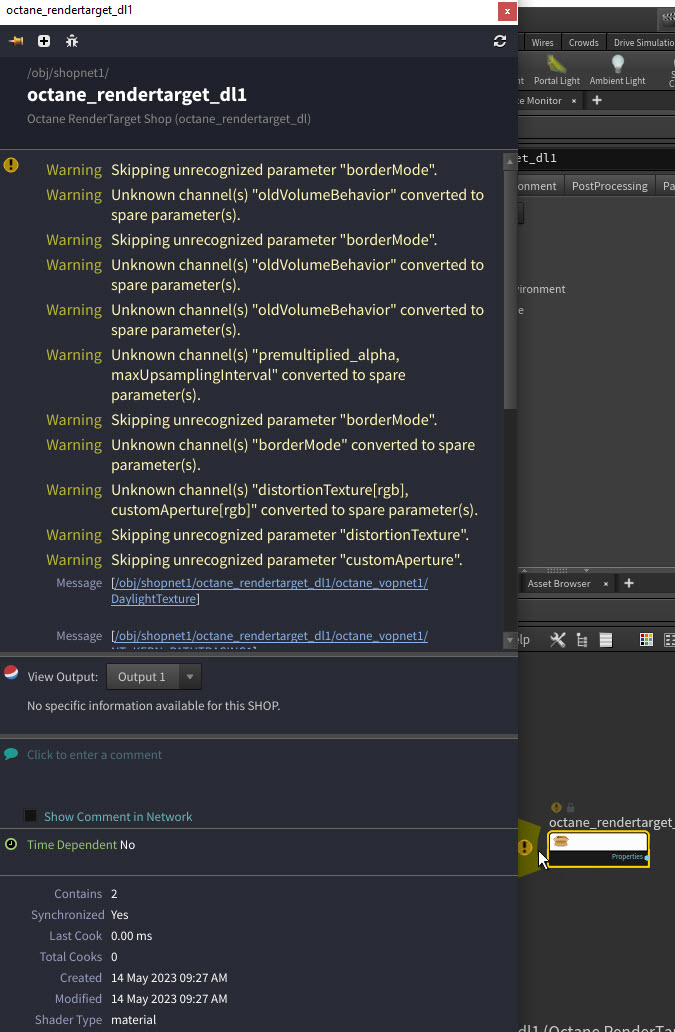Click the Output 1 dropdown arrow

click(190, 677)
